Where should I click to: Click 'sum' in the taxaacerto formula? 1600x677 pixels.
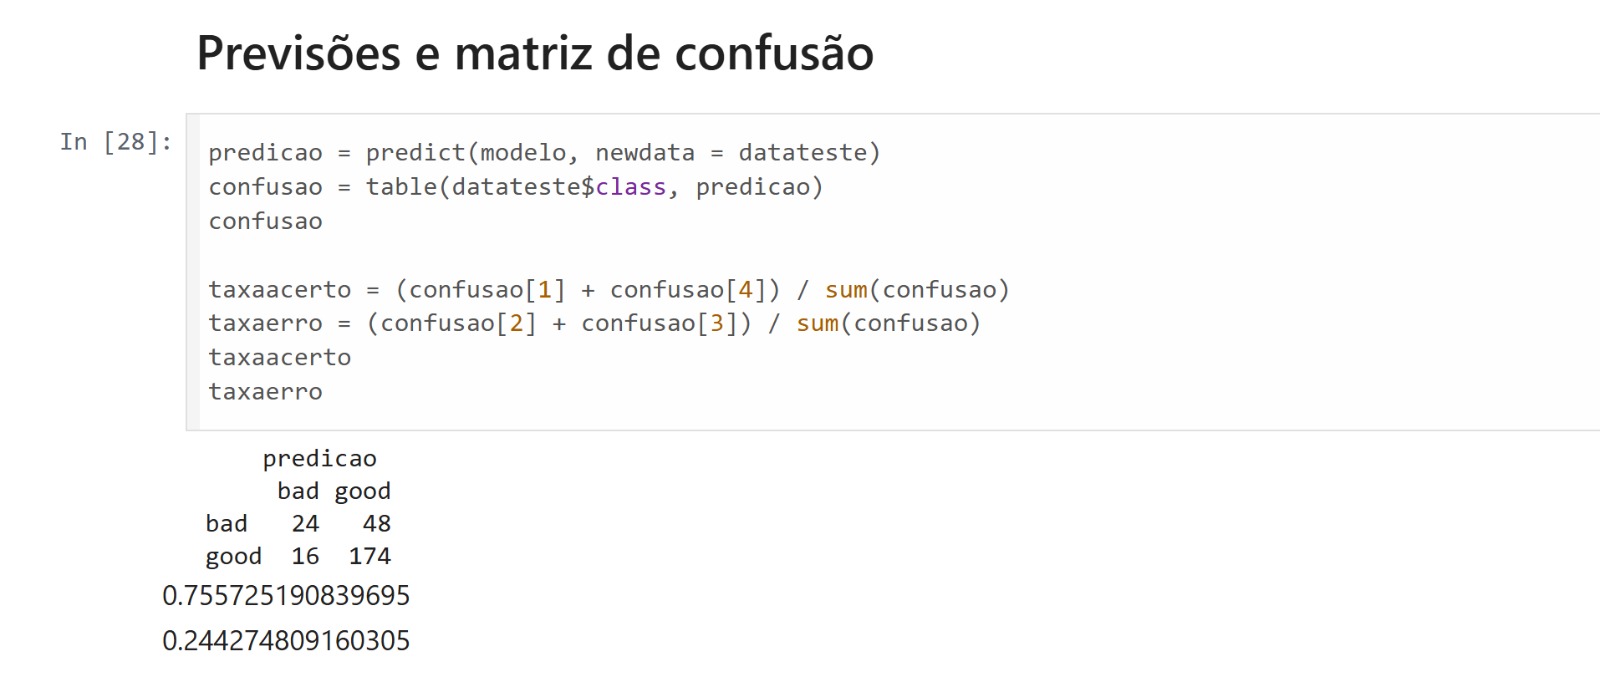pyautogui.click(x=846, y=290)
